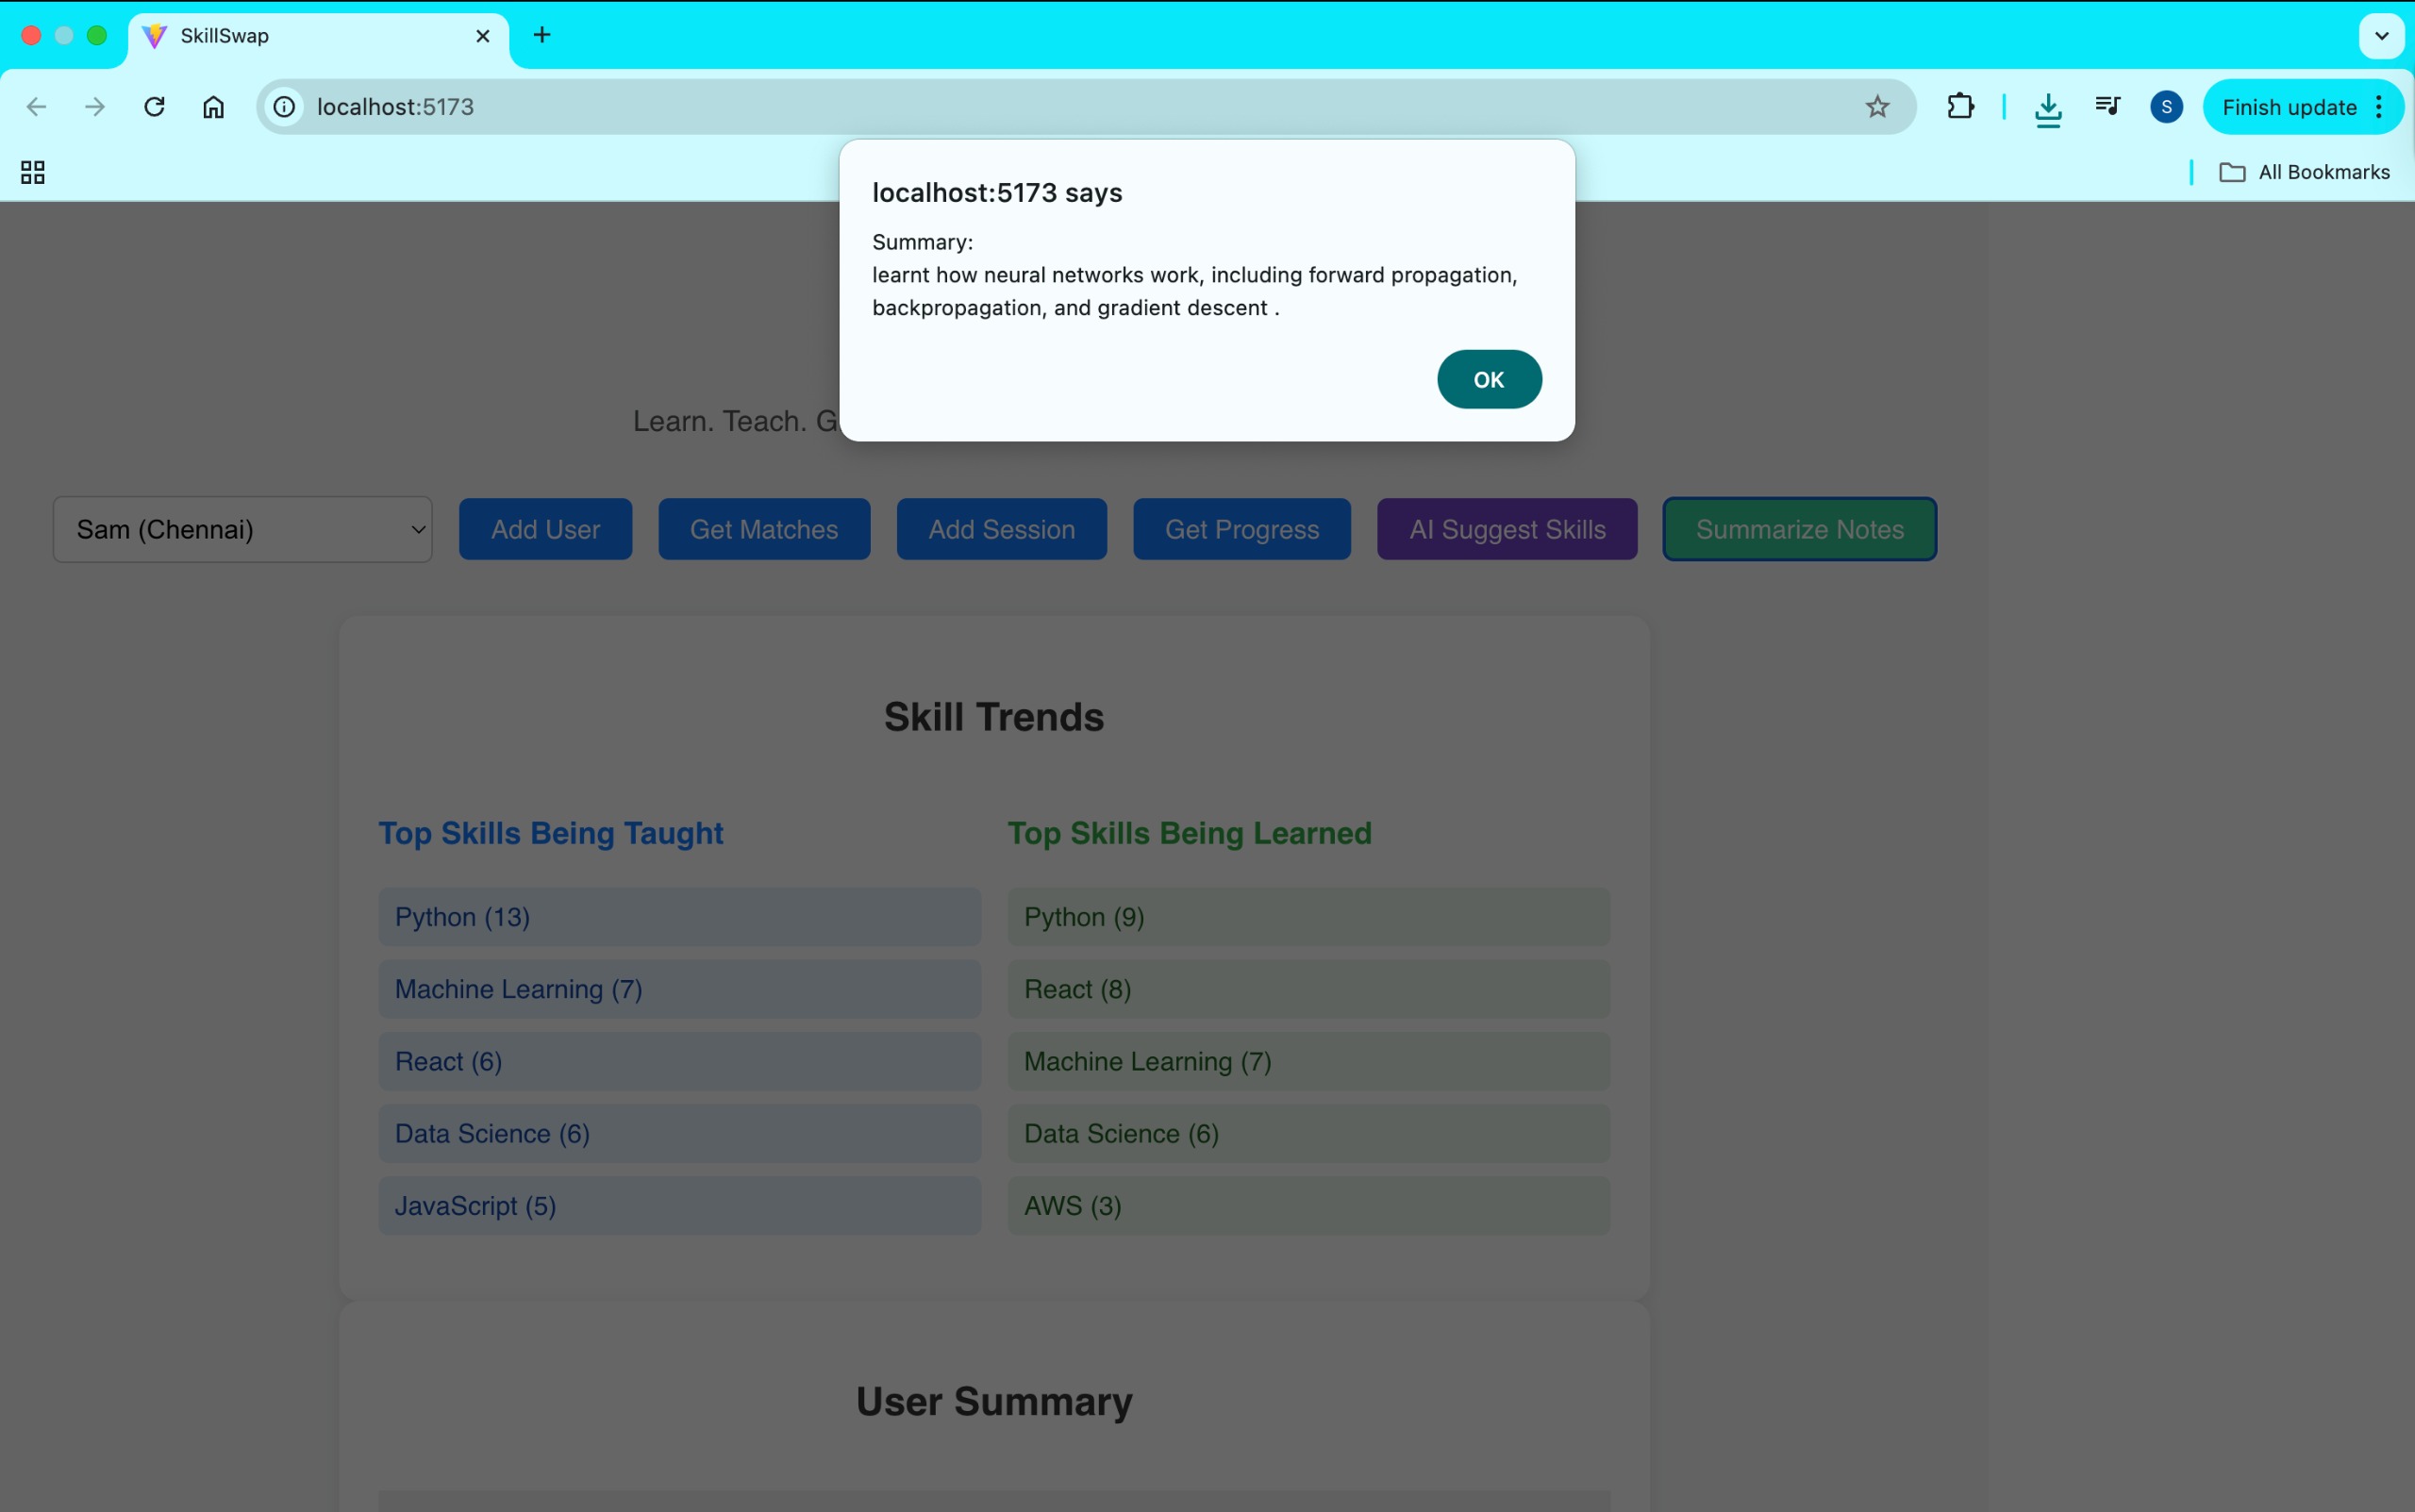Click the home page icon

point(213,107)
